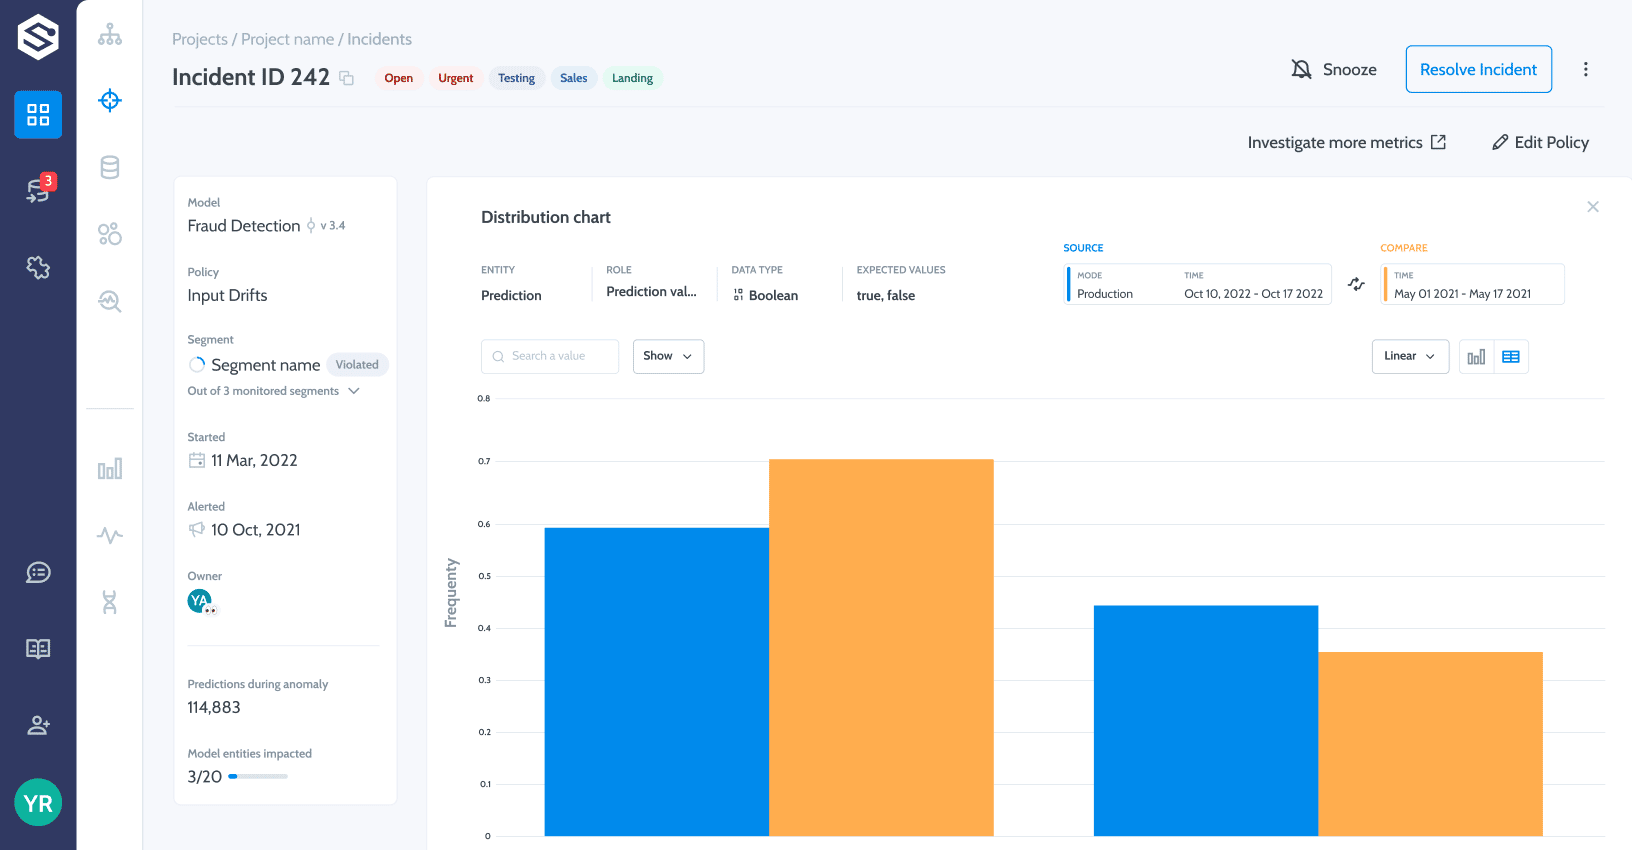Click the Resolve Incident button
This screenshot has width=1632, height=850.
[x=1478, y=69]
